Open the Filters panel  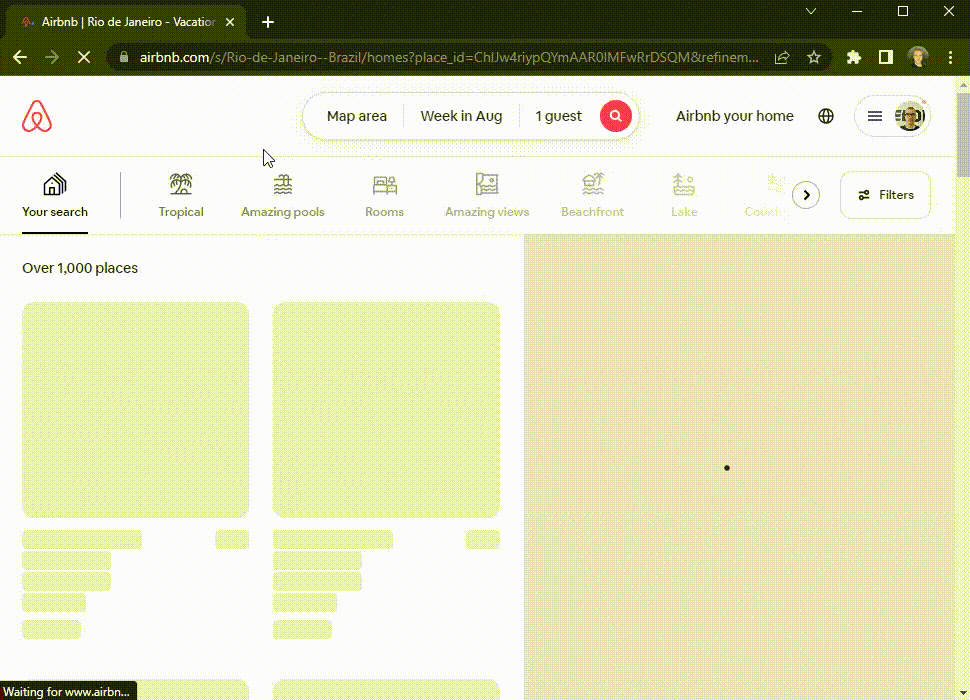(885, 195)
